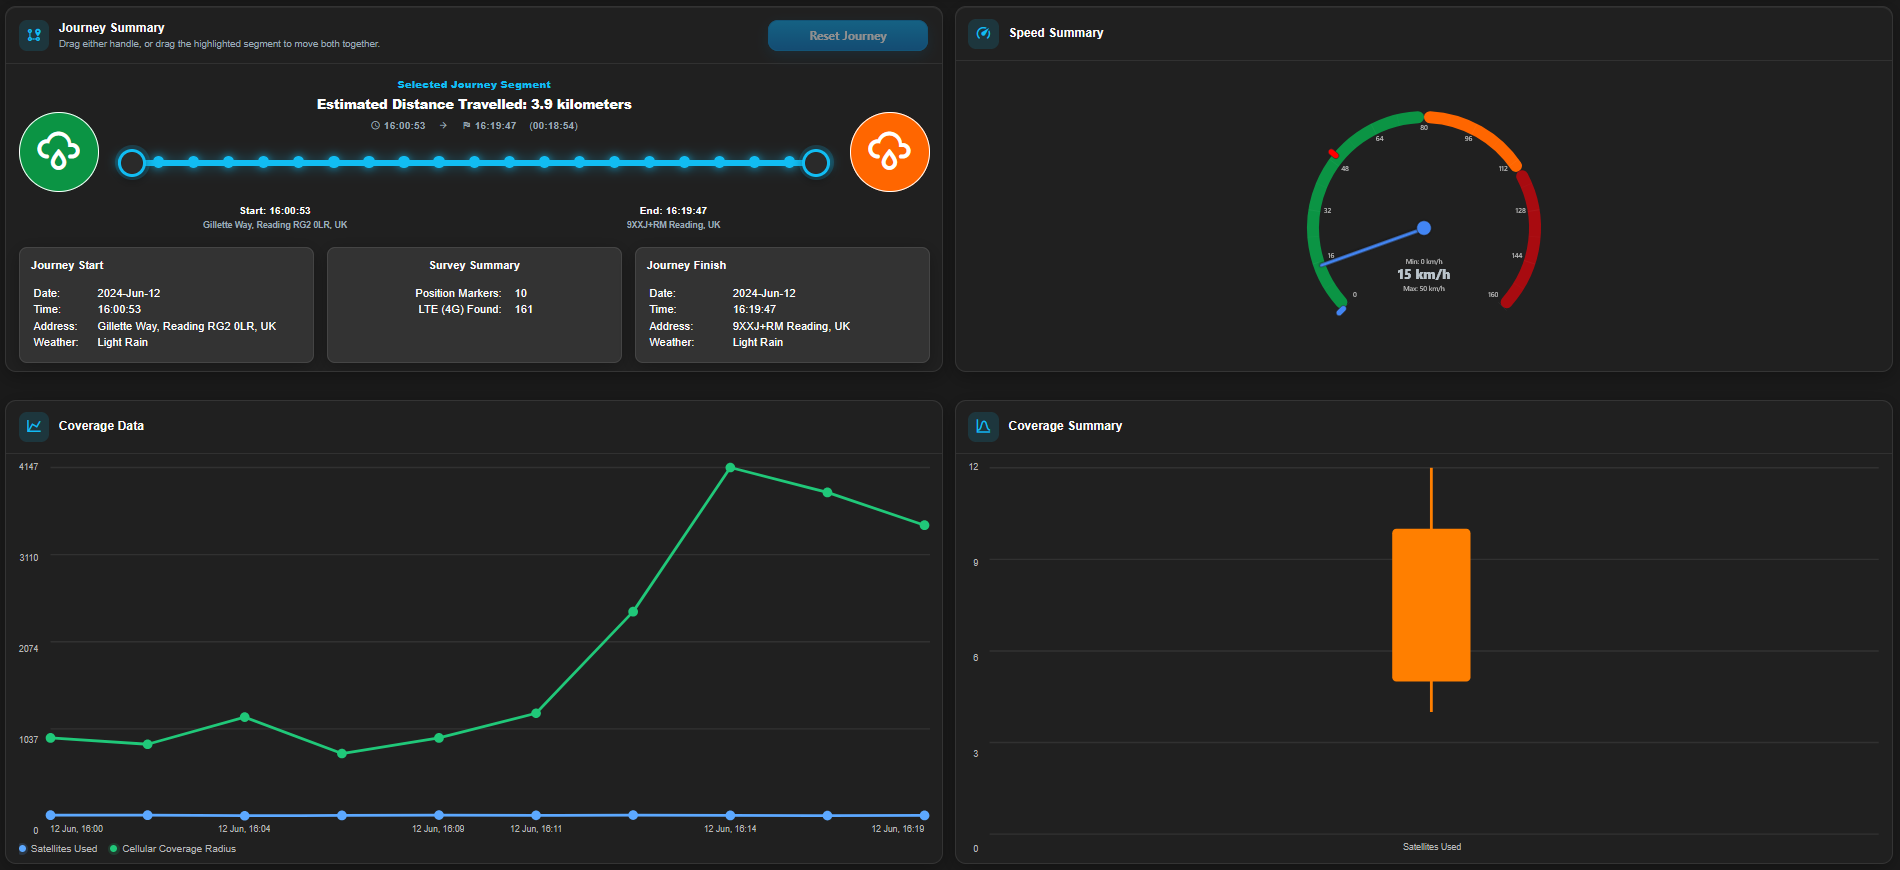Screen dimensions: 1900x870
Task: Click the clock icon beside 16:00:53
Action: (x=375, y=126)
